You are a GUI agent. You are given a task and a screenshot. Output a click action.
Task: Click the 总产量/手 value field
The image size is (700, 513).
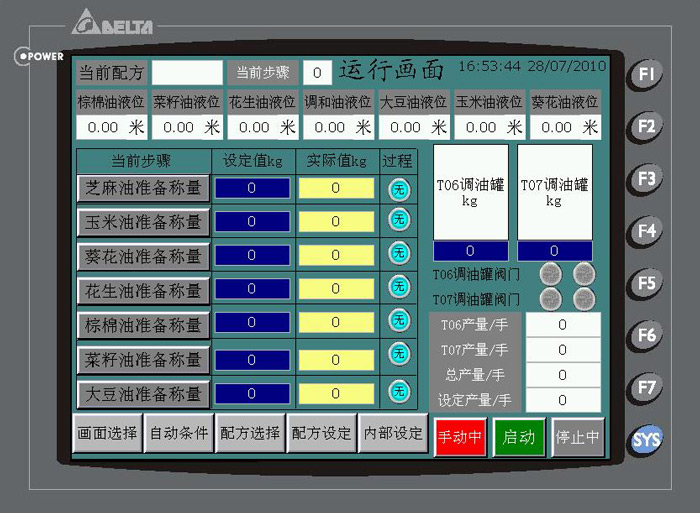click(563, 375)
